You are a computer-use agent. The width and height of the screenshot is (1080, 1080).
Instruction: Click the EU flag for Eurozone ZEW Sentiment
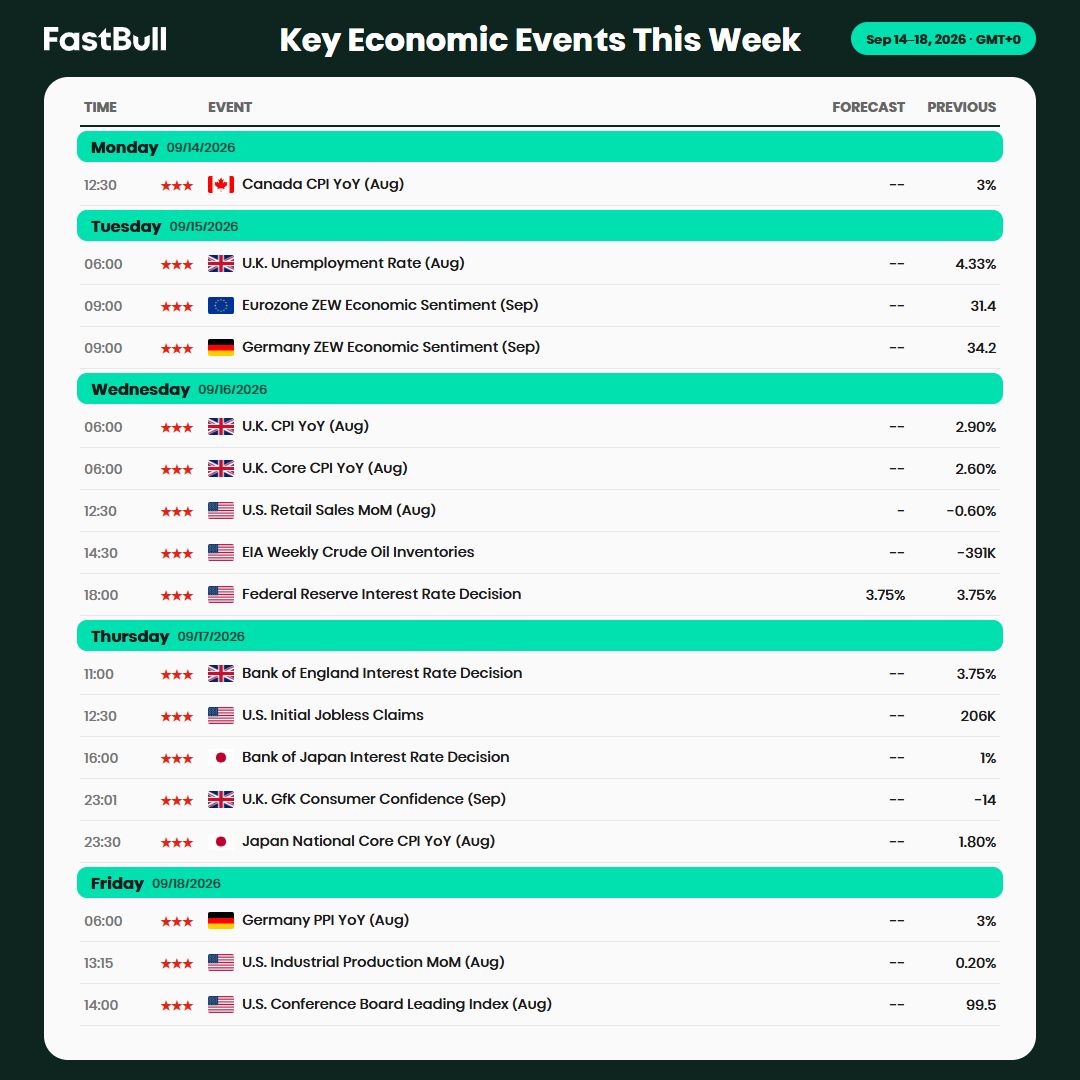(220, 305)
